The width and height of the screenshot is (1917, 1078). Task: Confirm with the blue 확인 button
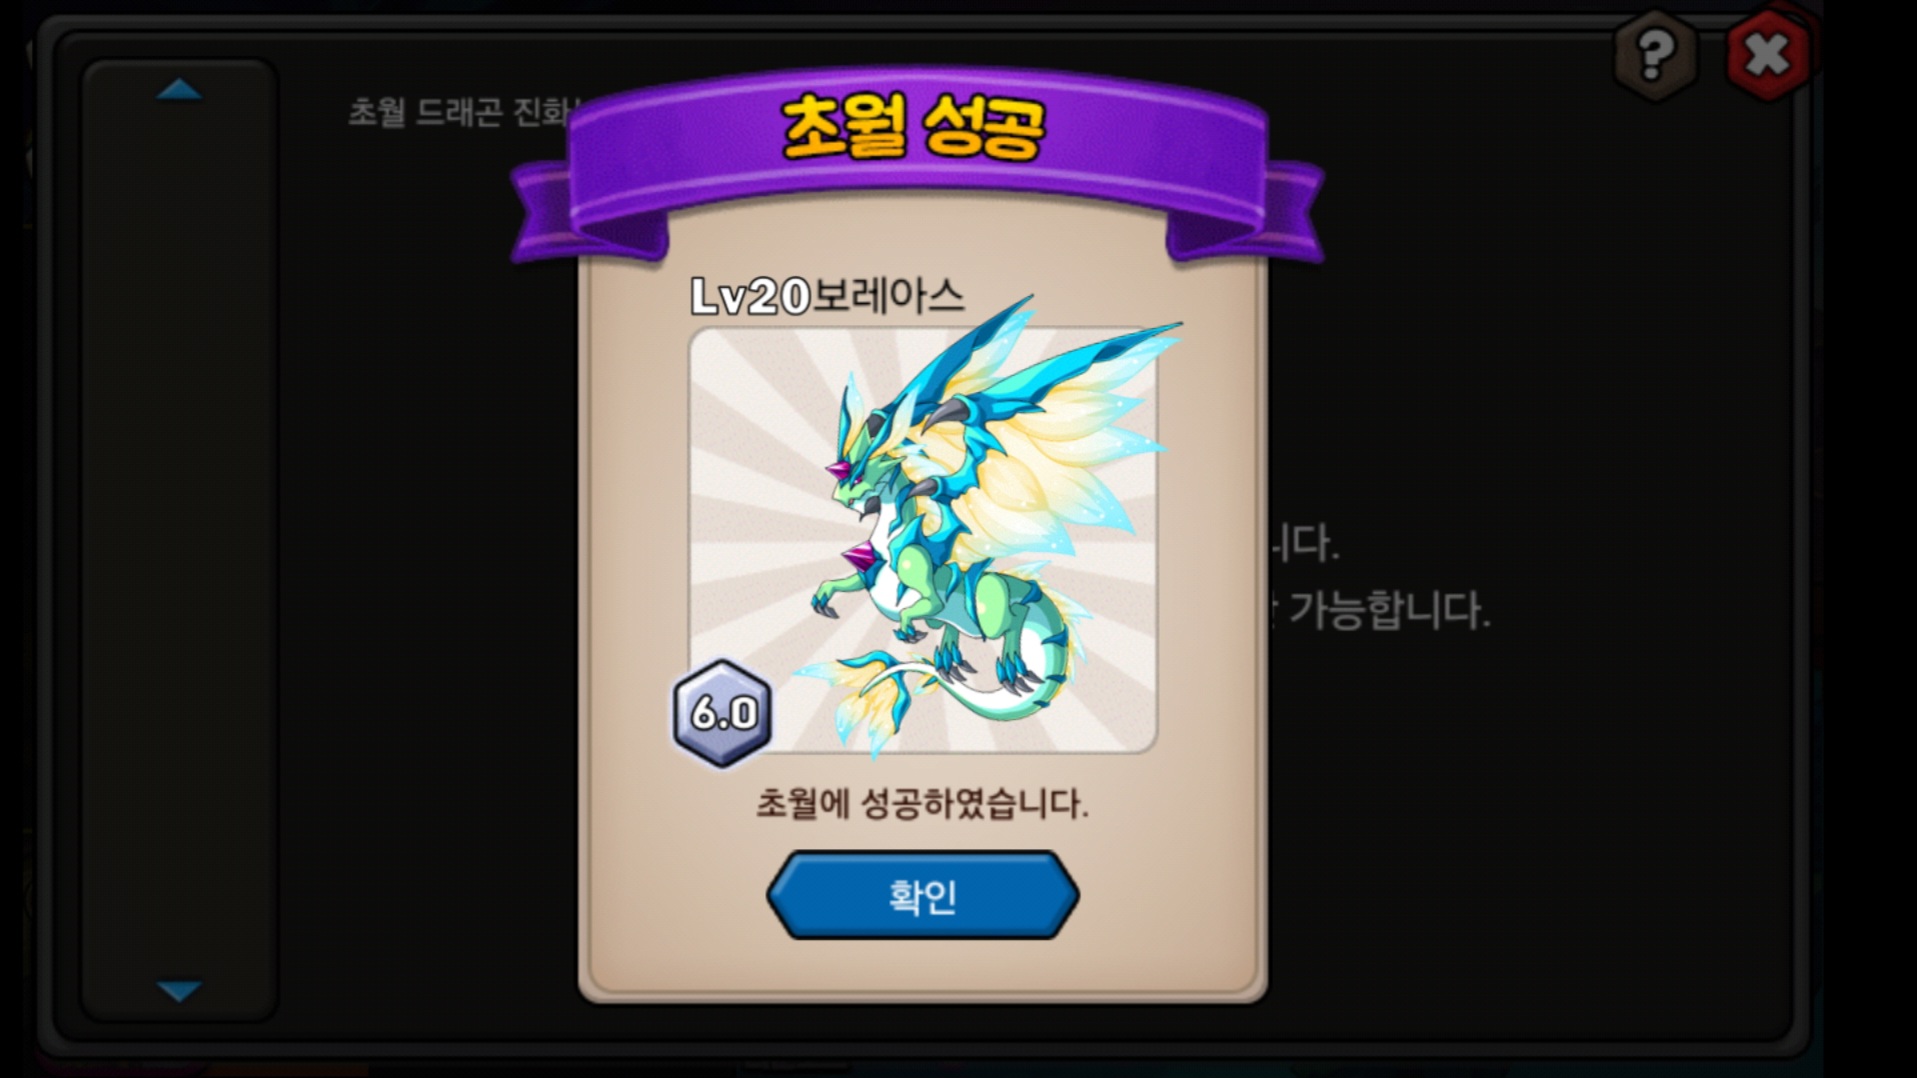[x=922, y=895]
